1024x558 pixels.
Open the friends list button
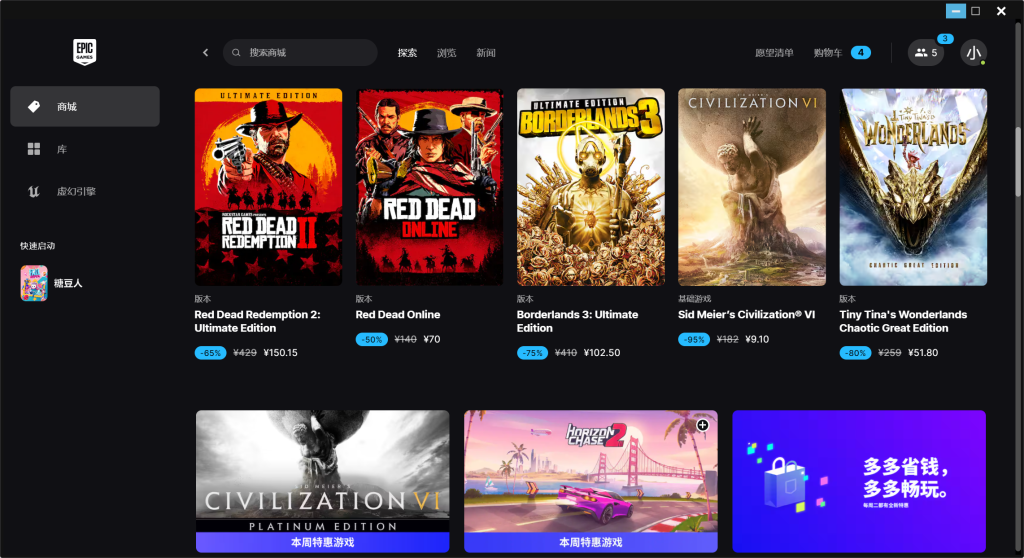tap(926, 52)
